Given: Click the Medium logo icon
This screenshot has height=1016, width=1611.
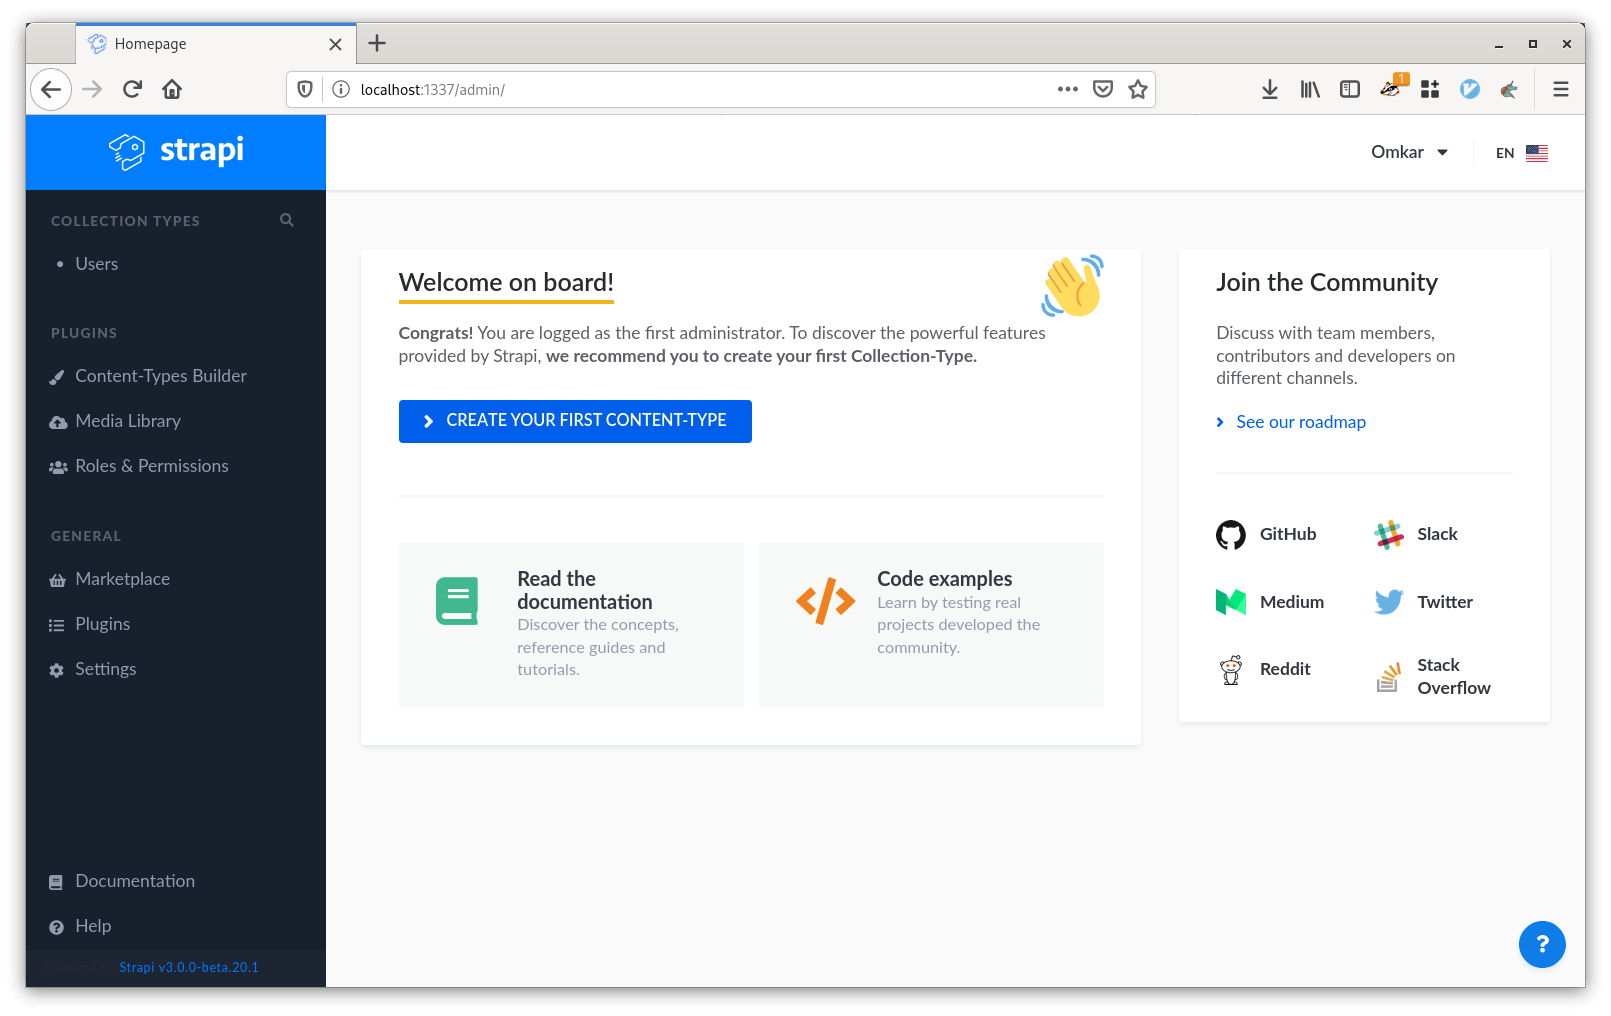Looking at the screenshot, I should coord(1231,602).
